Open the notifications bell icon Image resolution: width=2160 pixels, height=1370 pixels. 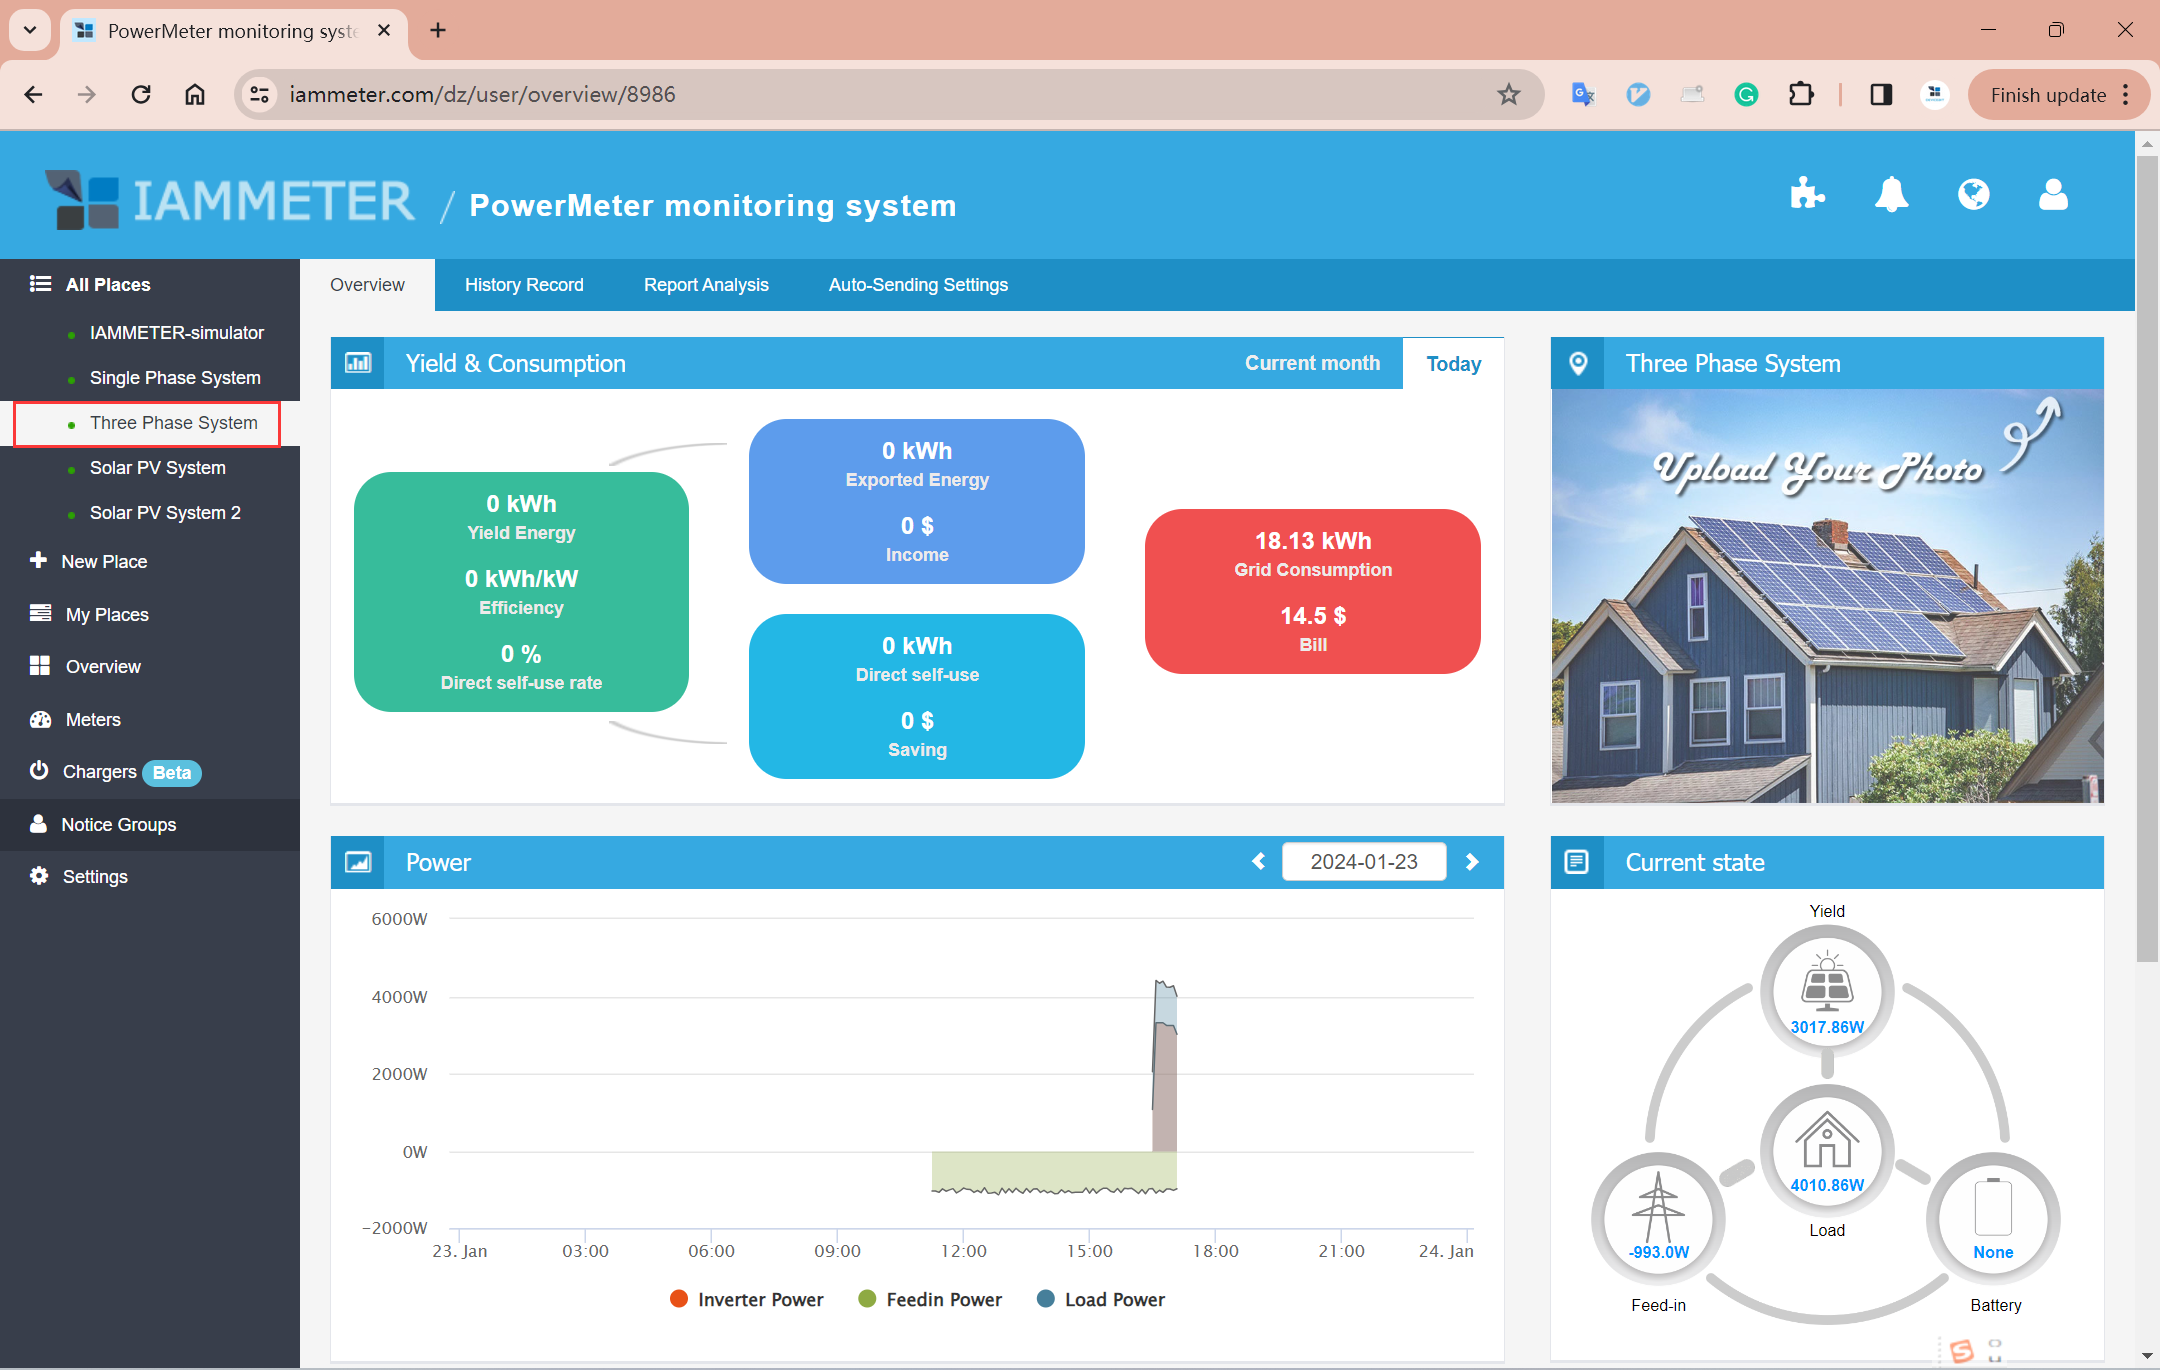pyautogui.click(x=1891, y=193)
